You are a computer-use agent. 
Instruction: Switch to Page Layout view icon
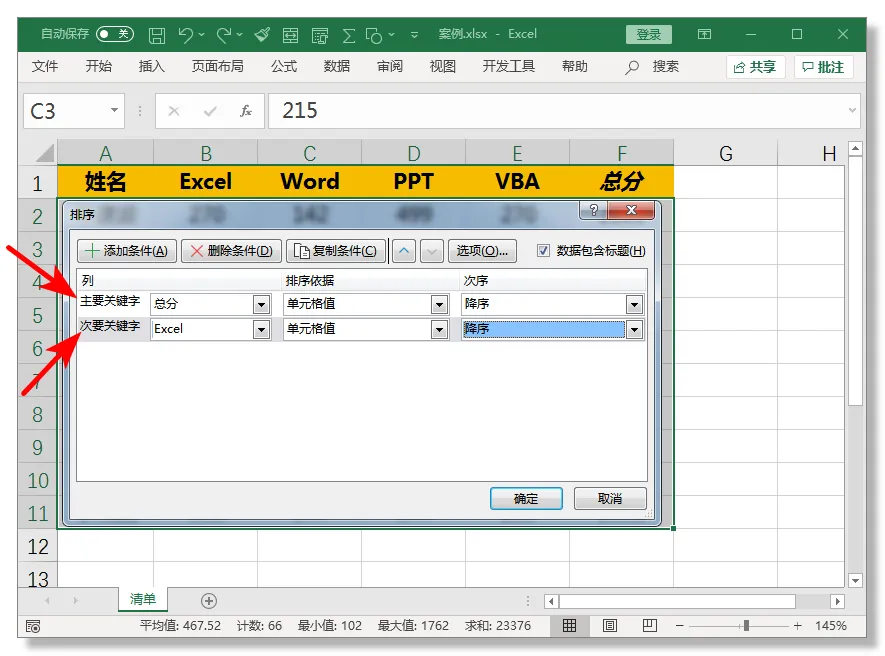click(610, 625)
